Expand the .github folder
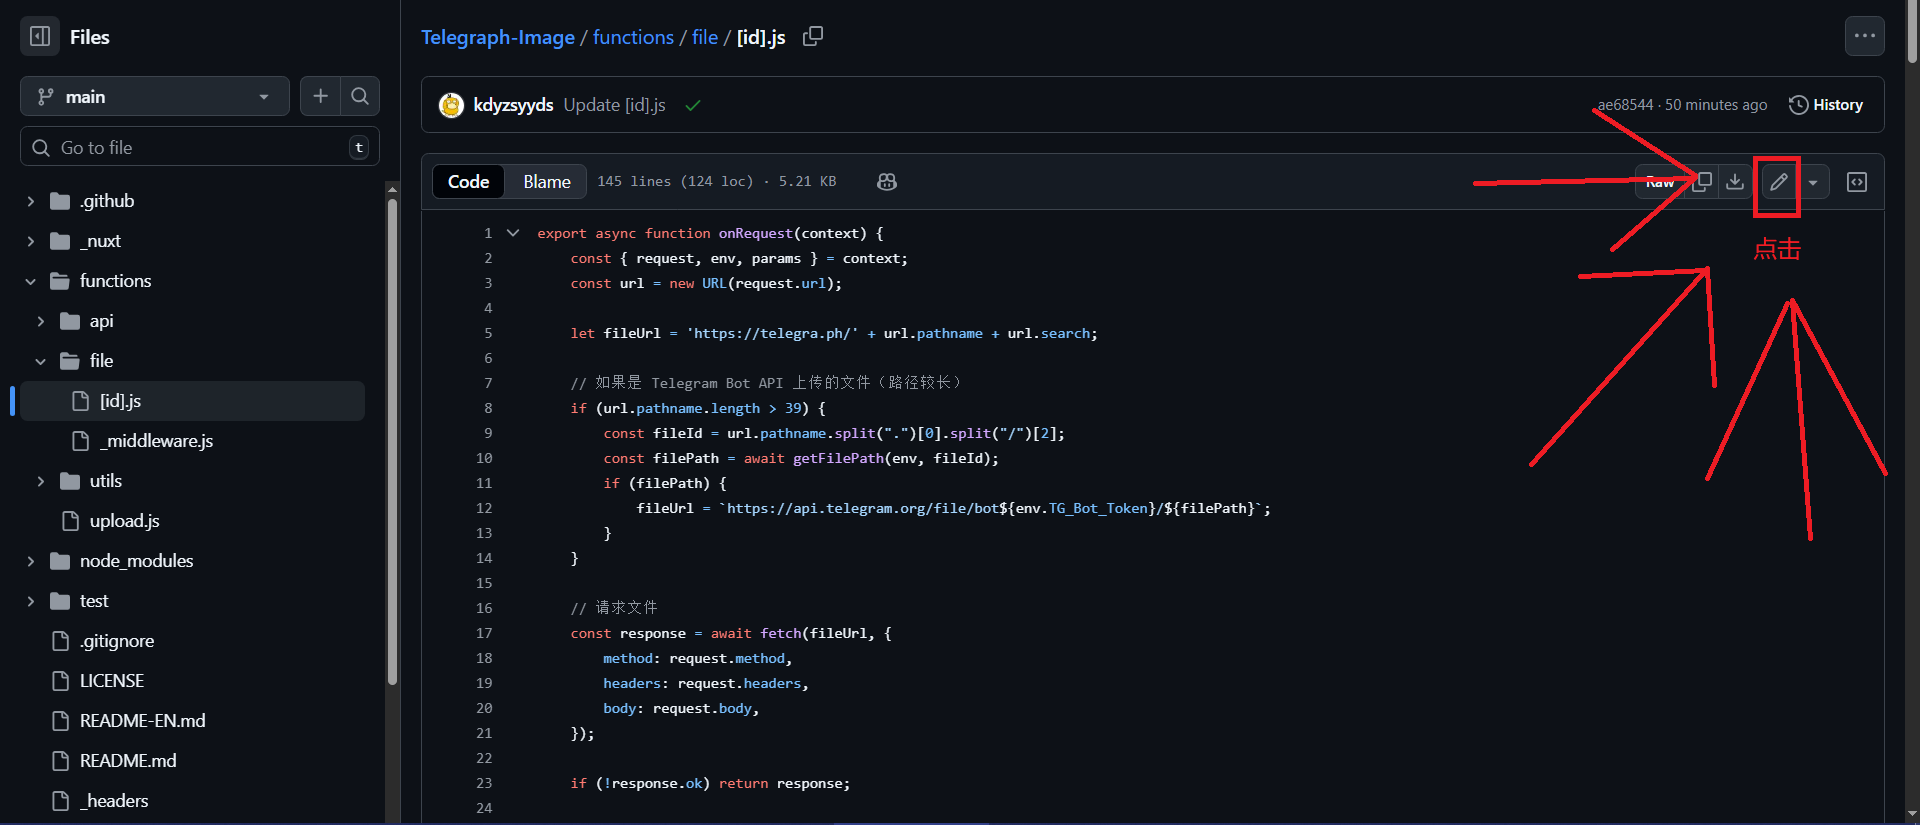This screenshot has height=825, width=1920. (31, 201)
